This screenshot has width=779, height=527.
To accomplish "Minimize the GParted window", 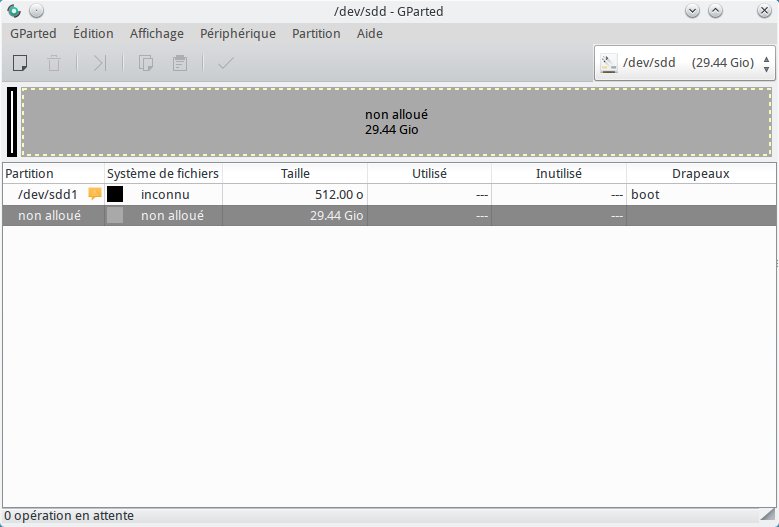I will pyautogui.click(x=692, y=11).
